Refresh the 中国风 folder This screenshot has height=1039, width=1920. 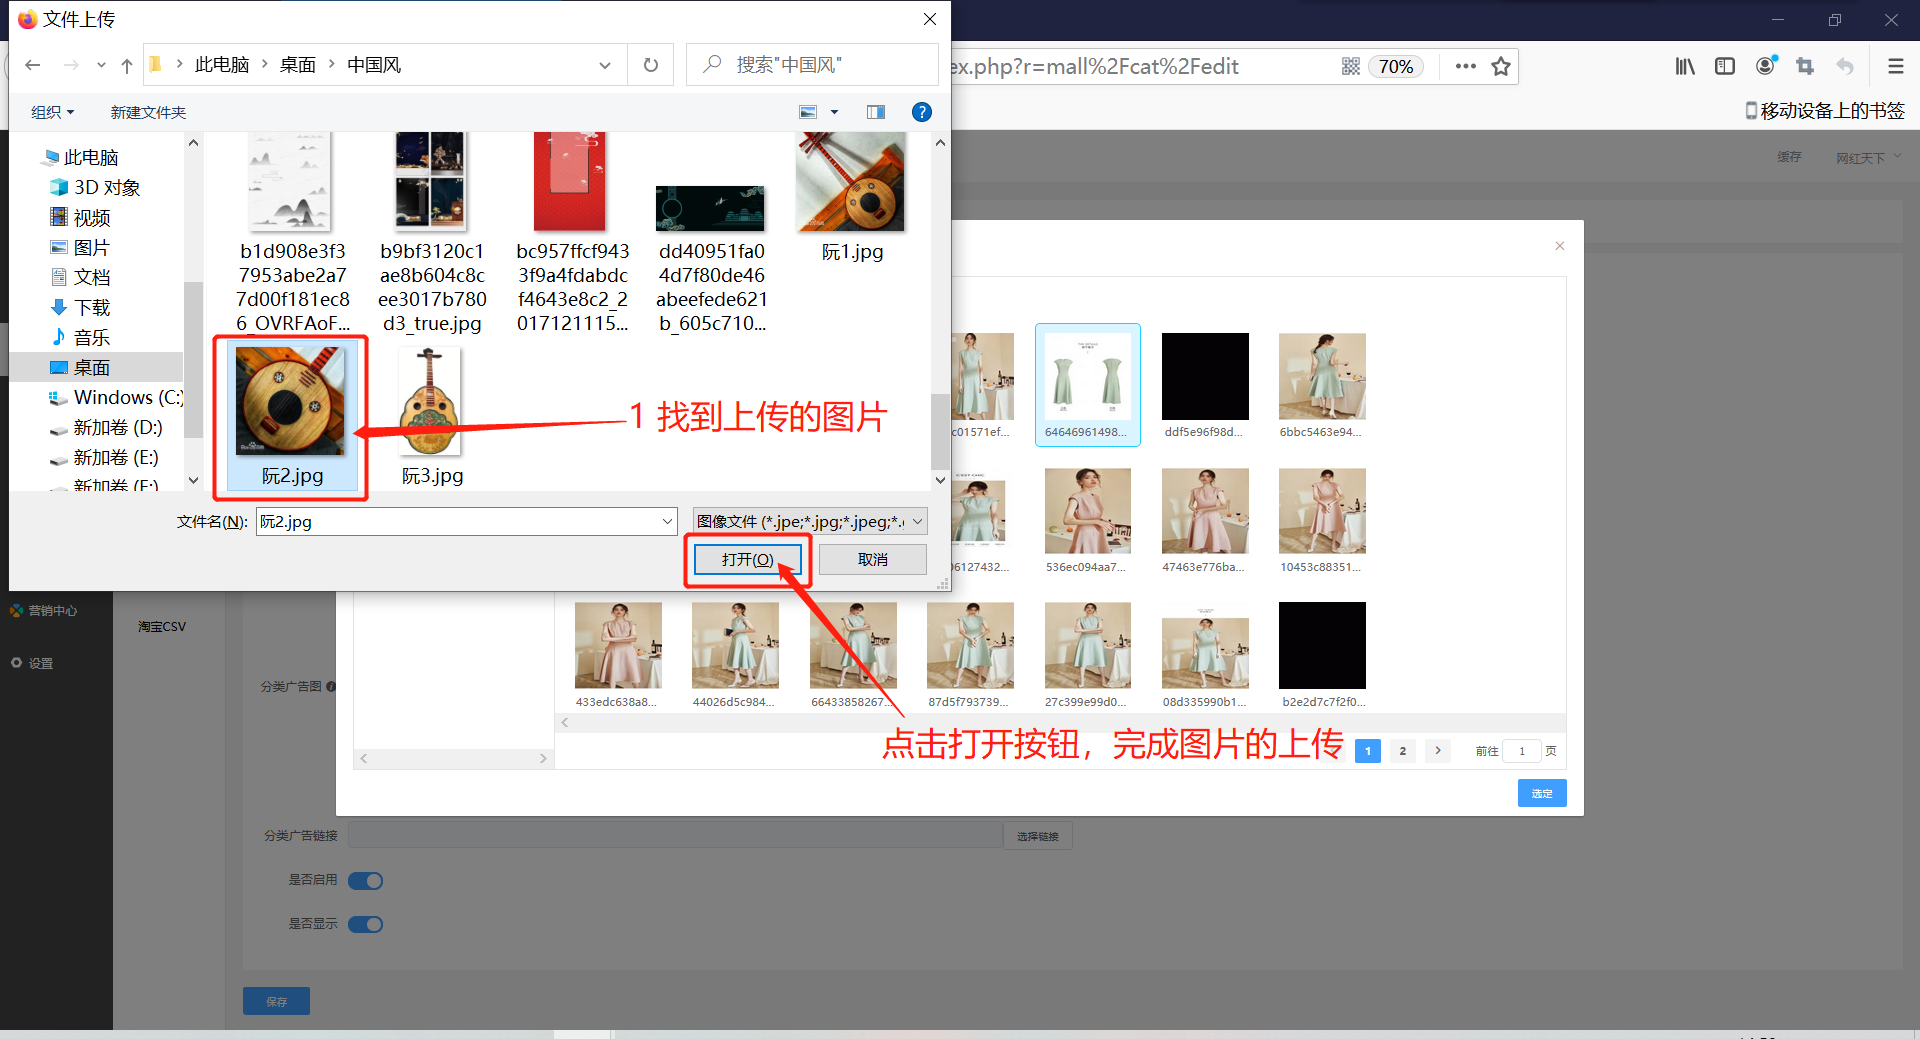pos(651,65)
